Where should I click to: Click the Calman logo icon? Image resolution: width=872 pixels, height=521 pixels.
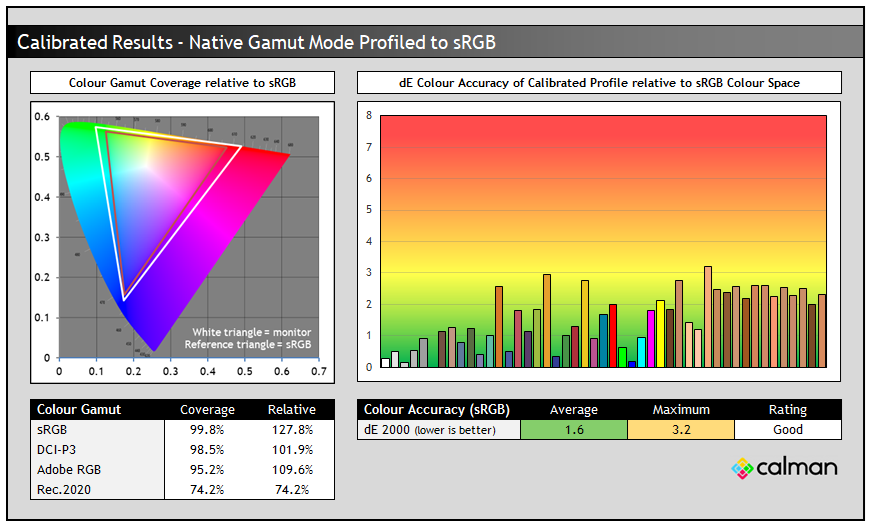point(742,468)
